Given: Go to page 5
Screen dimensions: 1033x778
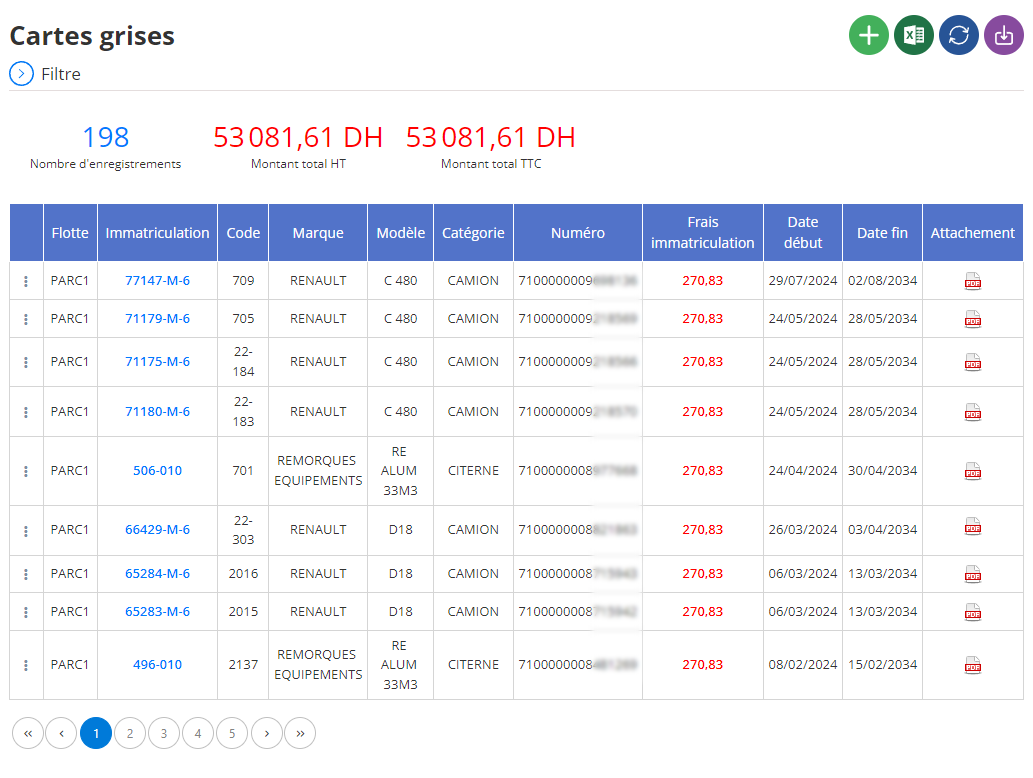Looking at the screenshot, I should [x=232, y=733].
